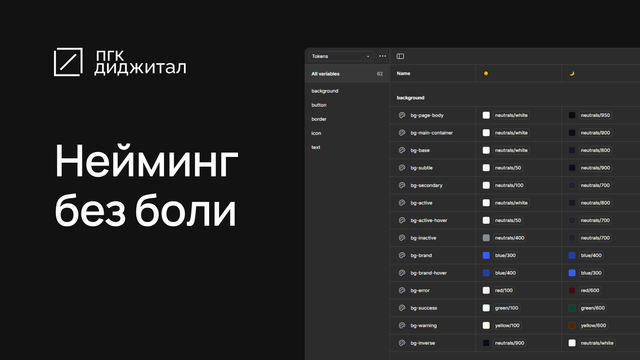Image resolution: width=640 pixels, height=360 pixels.
Task: Select the bg-base variable name
Action: [420, 151]
